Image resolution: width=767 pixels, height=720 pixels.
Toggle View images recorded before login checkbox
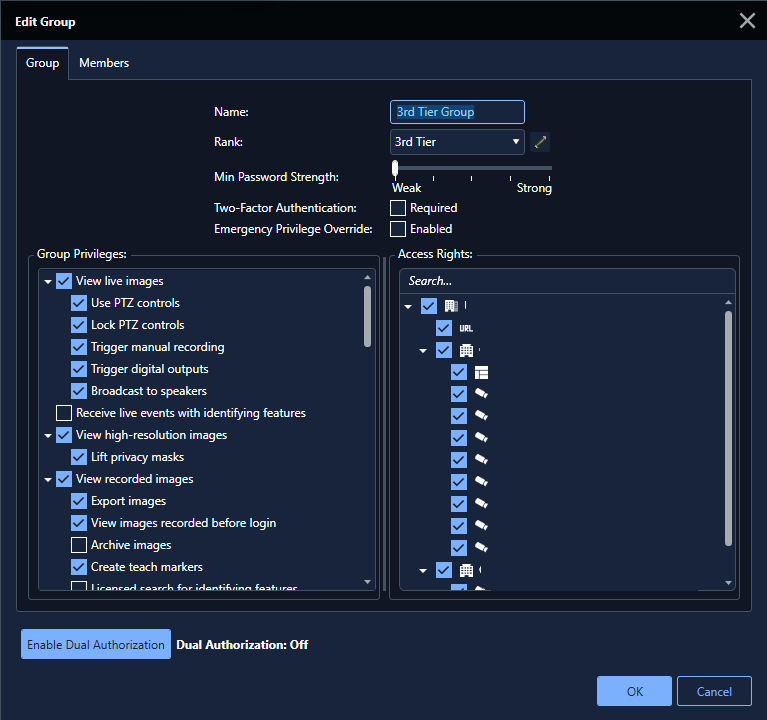click(79, 523)
